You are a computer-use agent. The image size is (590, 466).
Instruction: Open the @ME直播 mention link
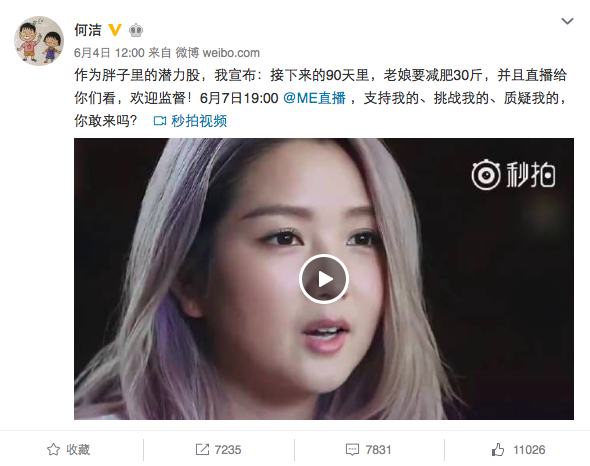(x=314, y=98)
